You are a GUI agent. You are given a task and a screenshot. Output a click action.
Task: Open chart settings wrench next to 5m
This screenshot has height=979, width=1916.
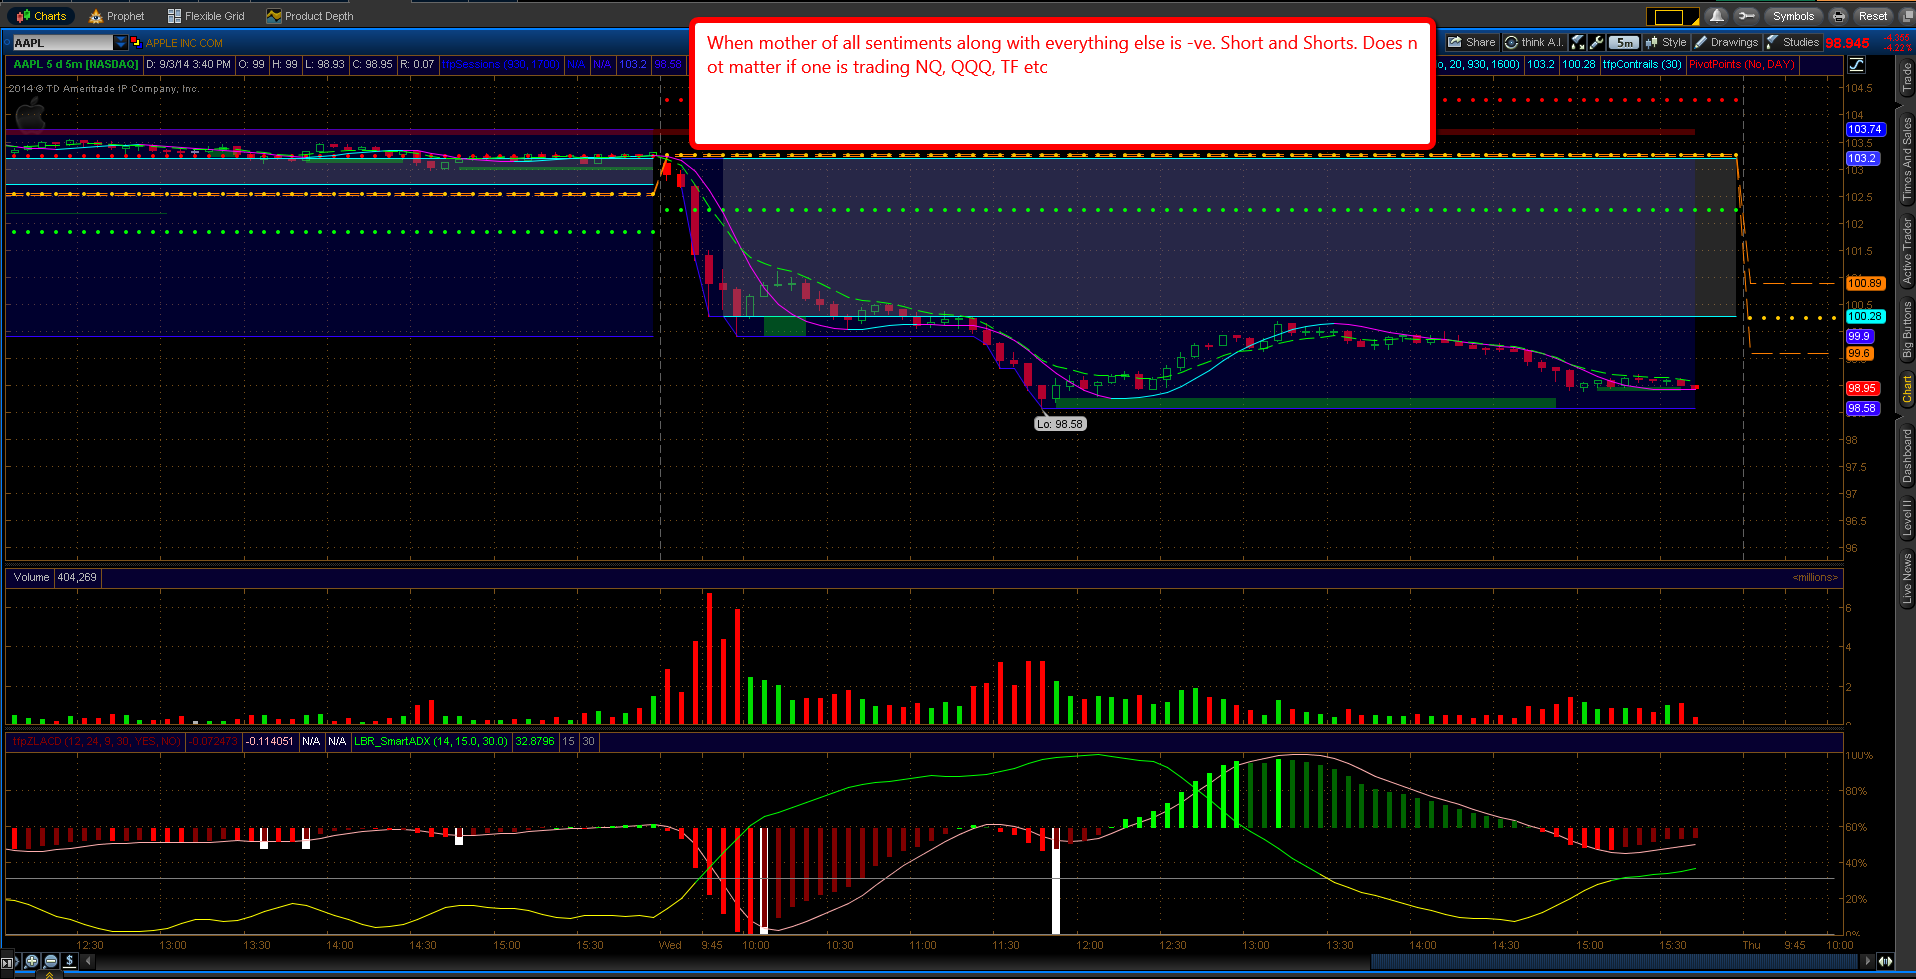click(x=1597, y=42)
